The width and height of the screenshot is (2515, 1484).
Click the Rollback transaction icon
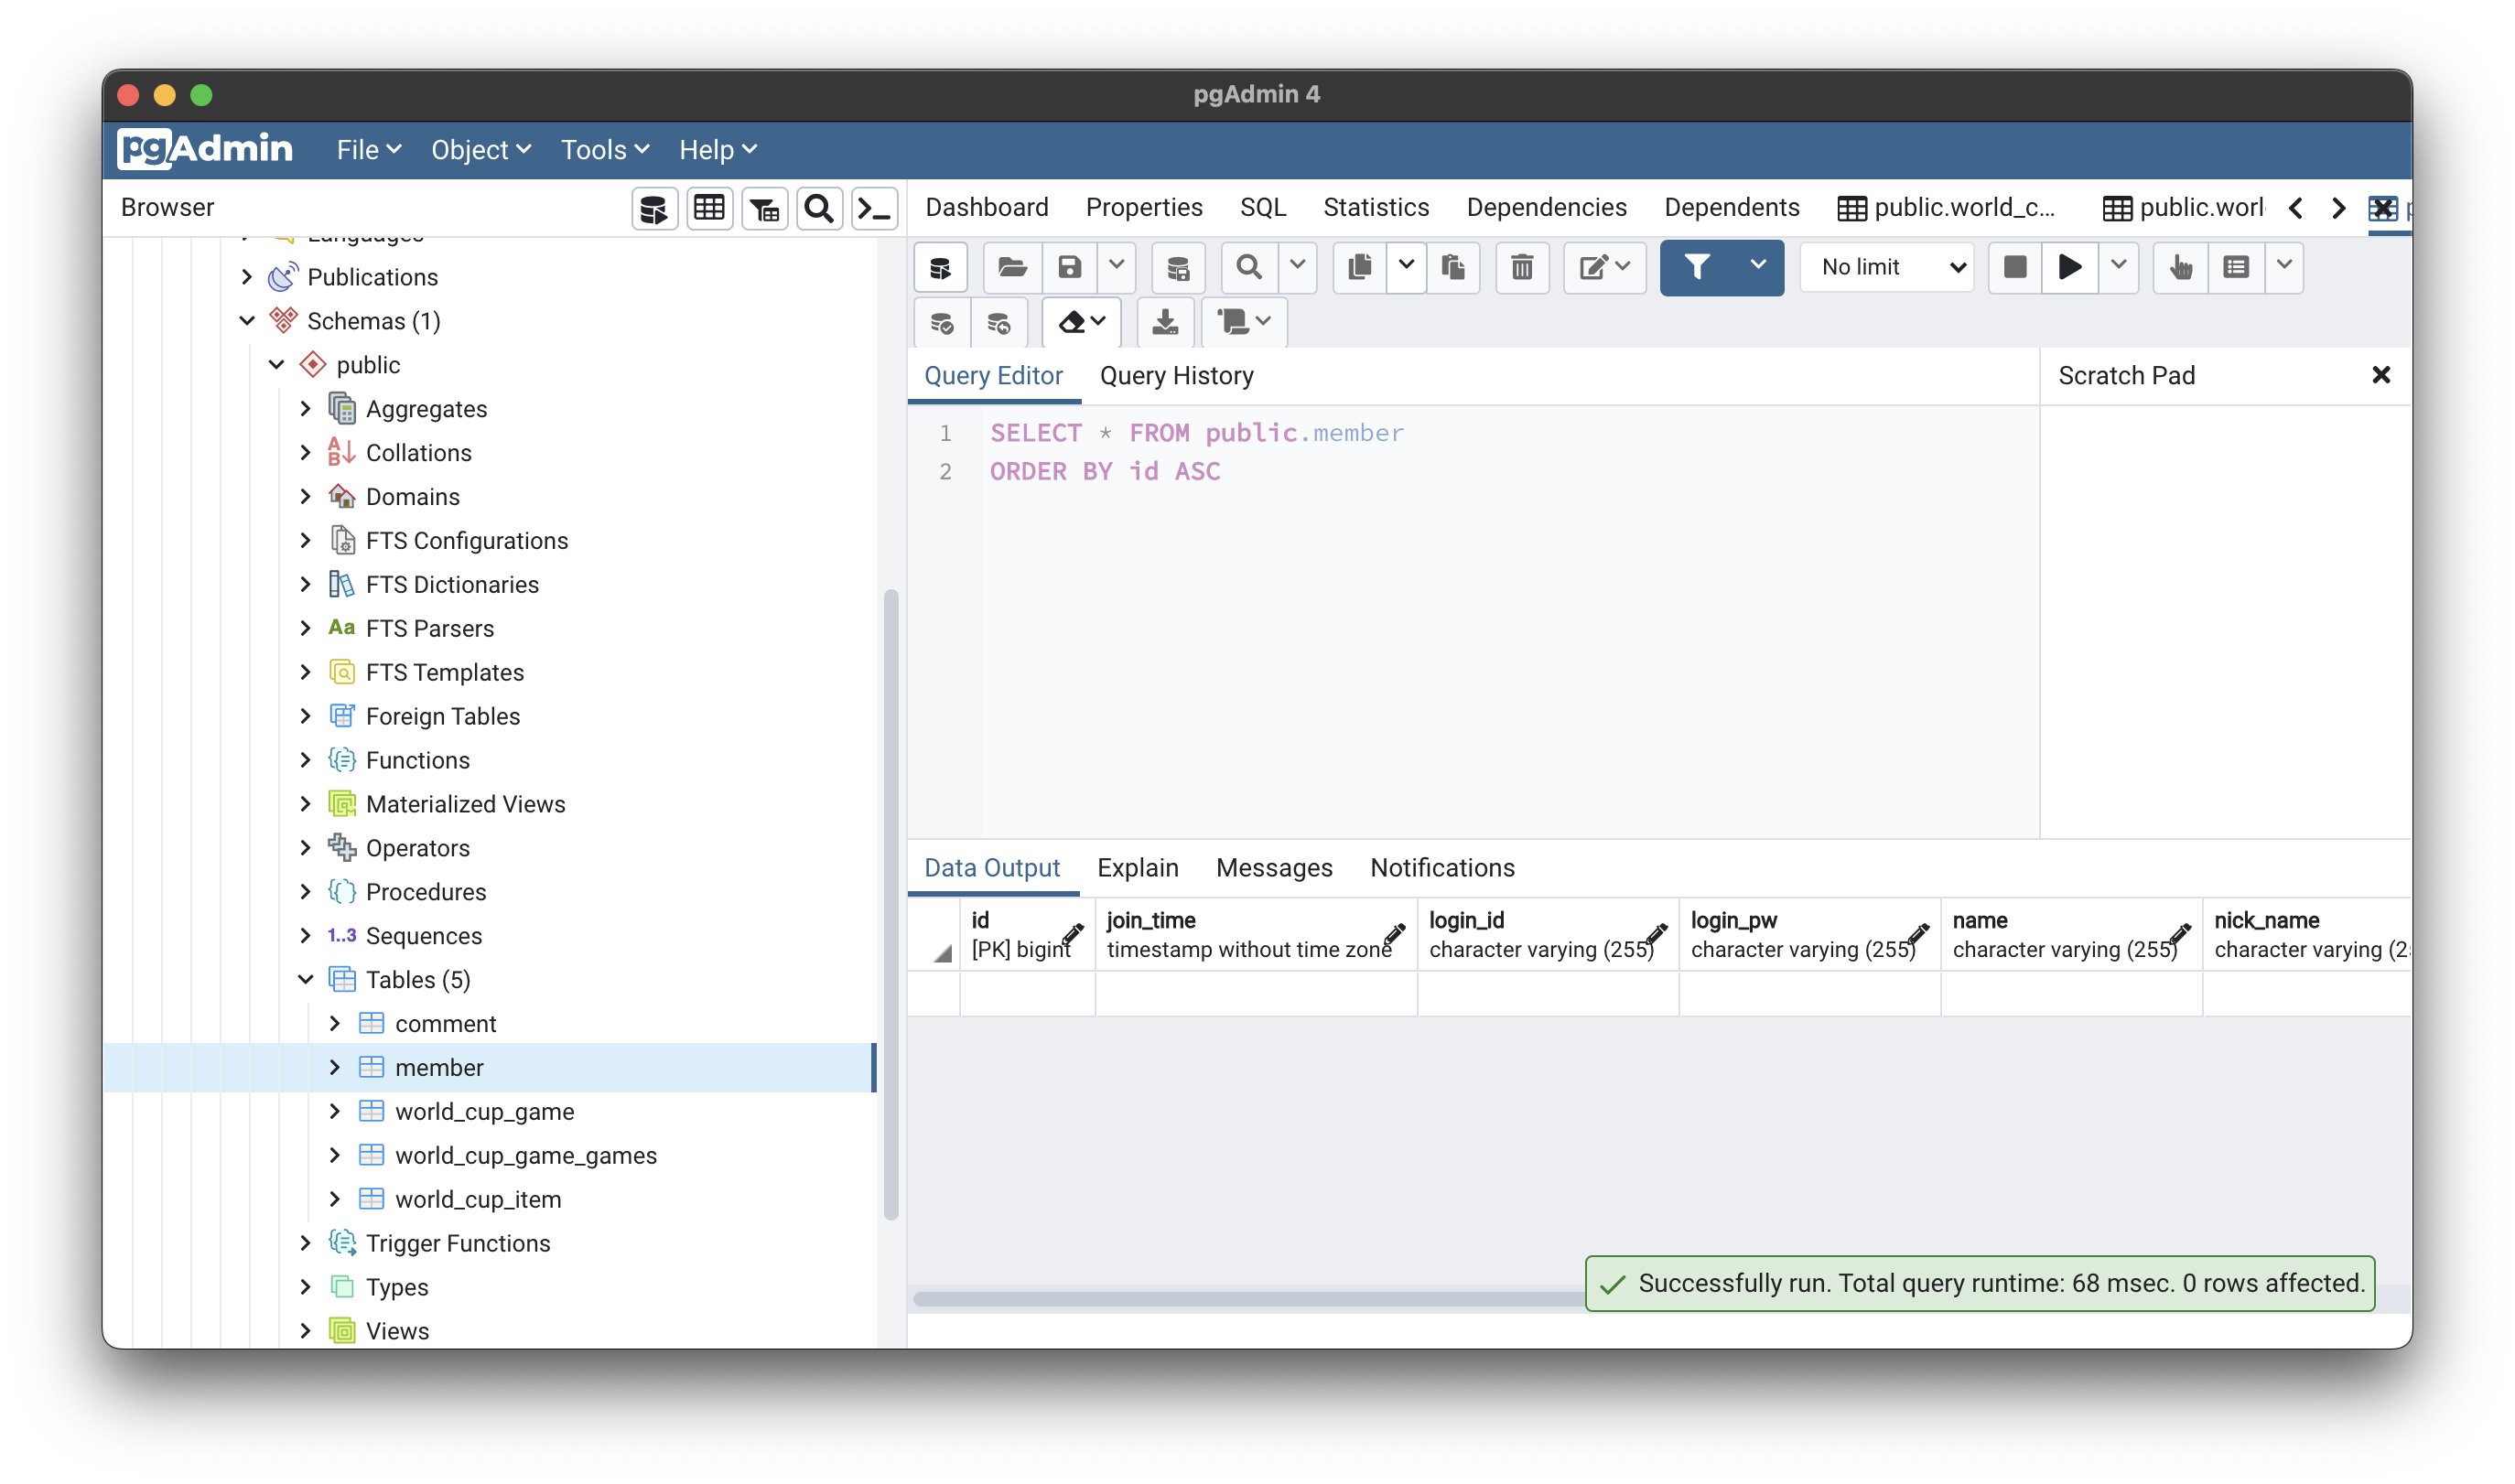tap(998, 322)
